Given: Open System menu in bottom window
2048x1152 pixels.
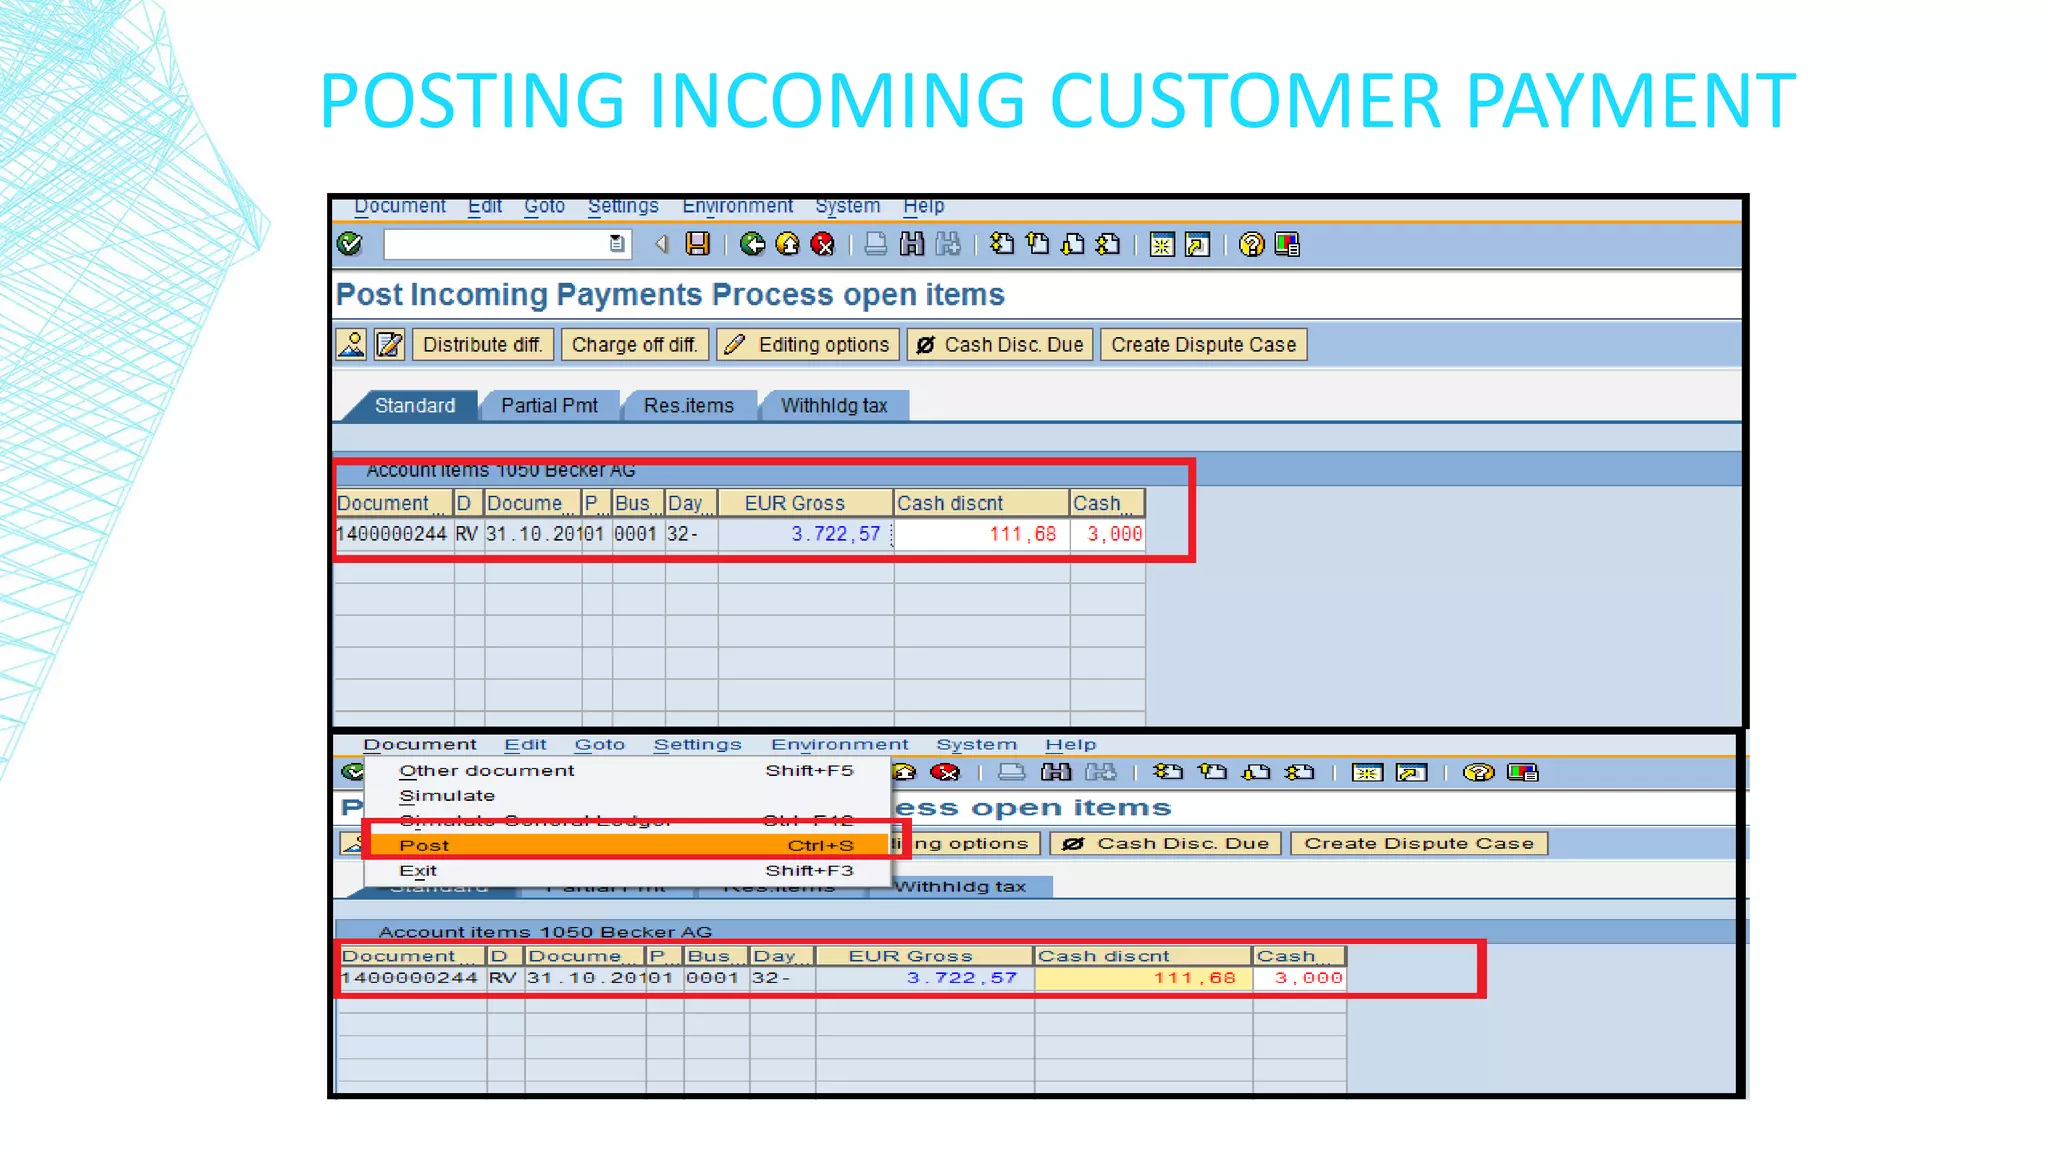Looking at the screenshot, I should click(976, 744).
